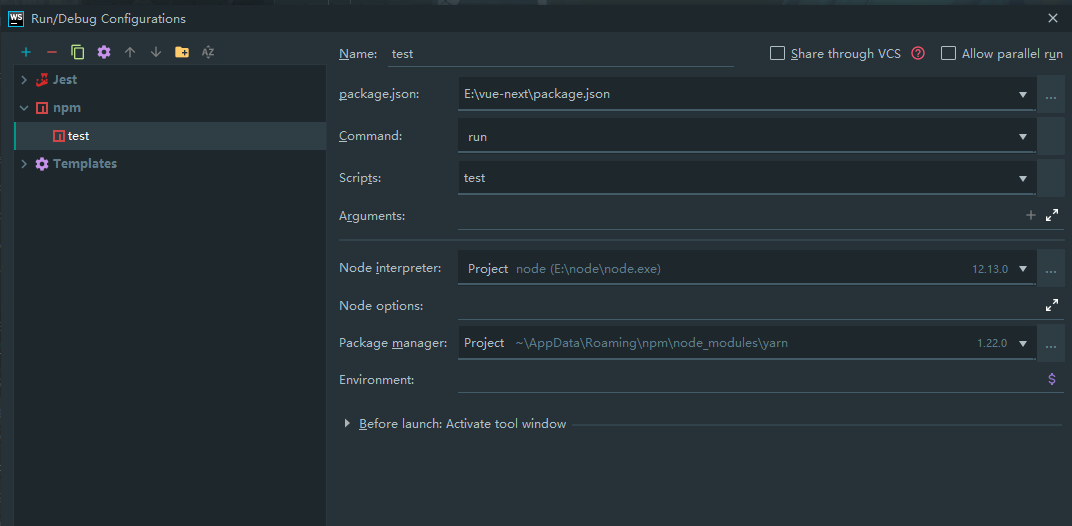Move configuration down with arrow
The image size is (1072, 526).
pyautogui.click(x=156, y=52)
